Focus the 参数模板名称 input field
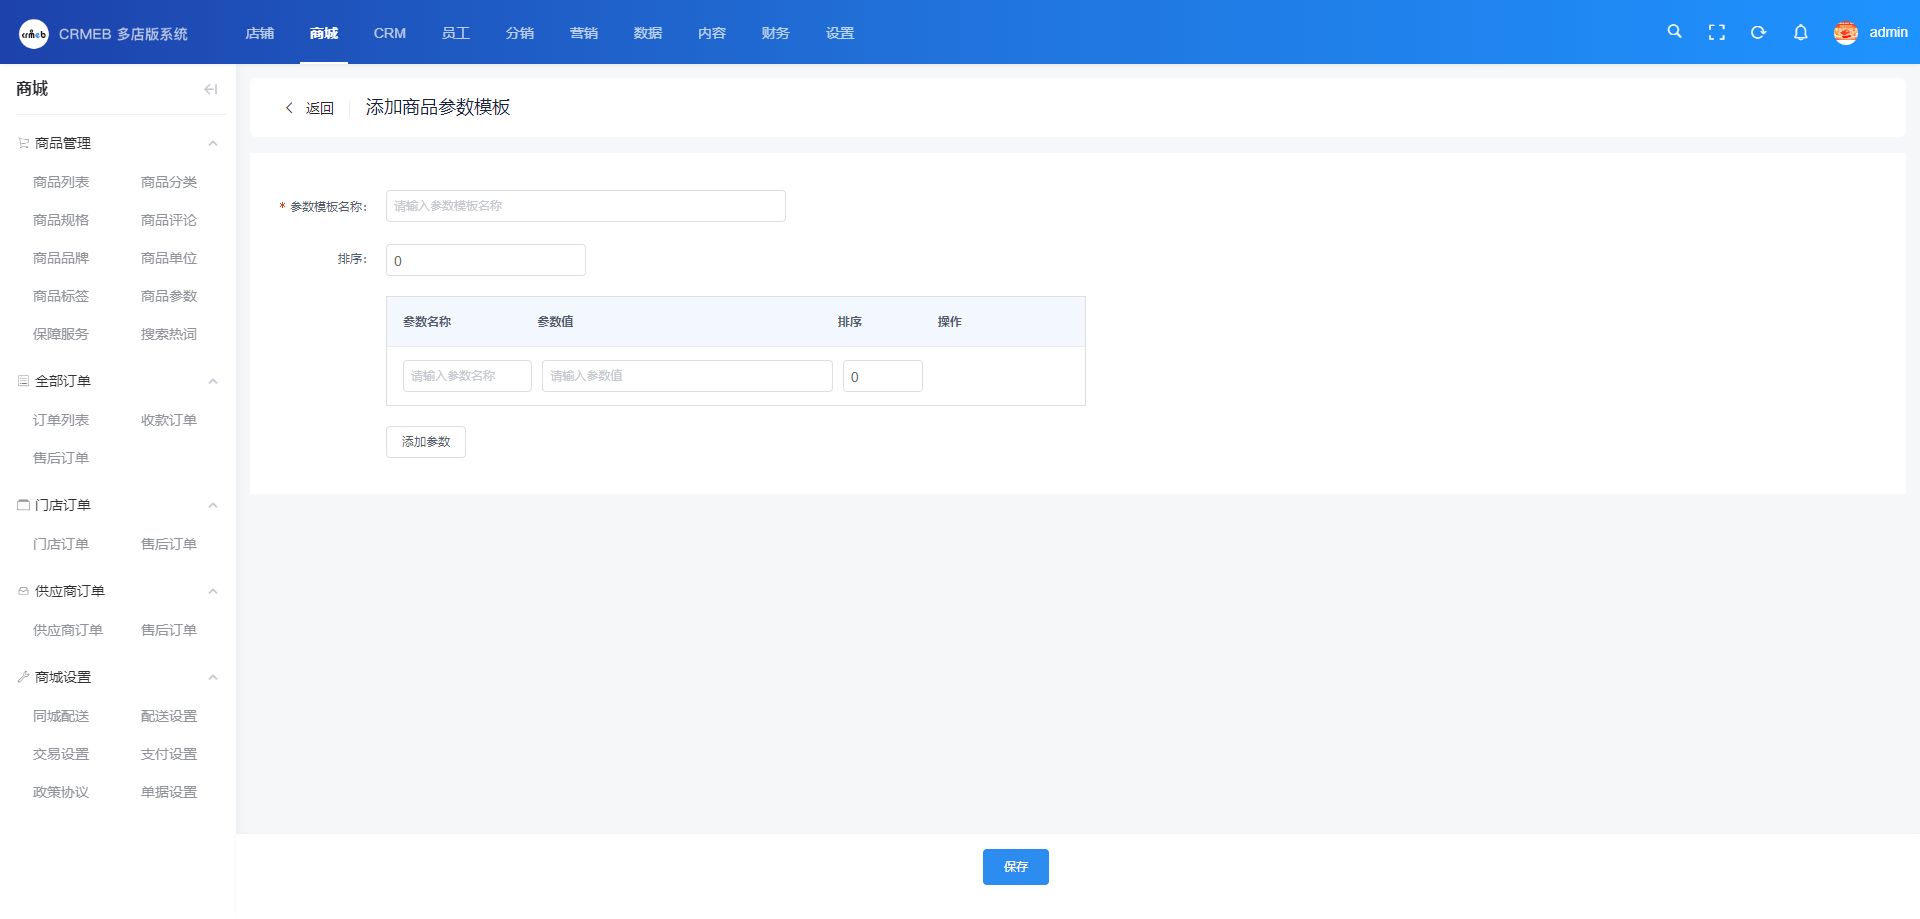This screenshot has width=1920, height=919. click(x=585, y=206)
